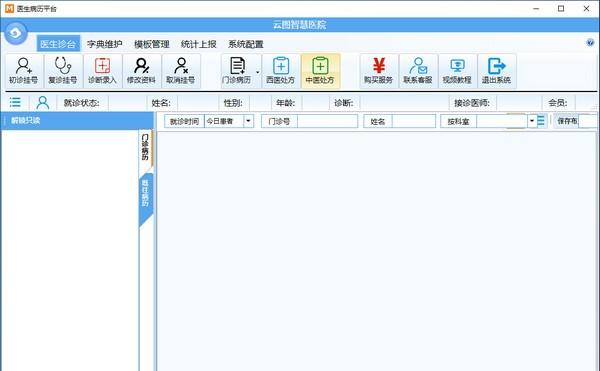Expand the 按科室 dropdown arrow

[x=532, y=121]
